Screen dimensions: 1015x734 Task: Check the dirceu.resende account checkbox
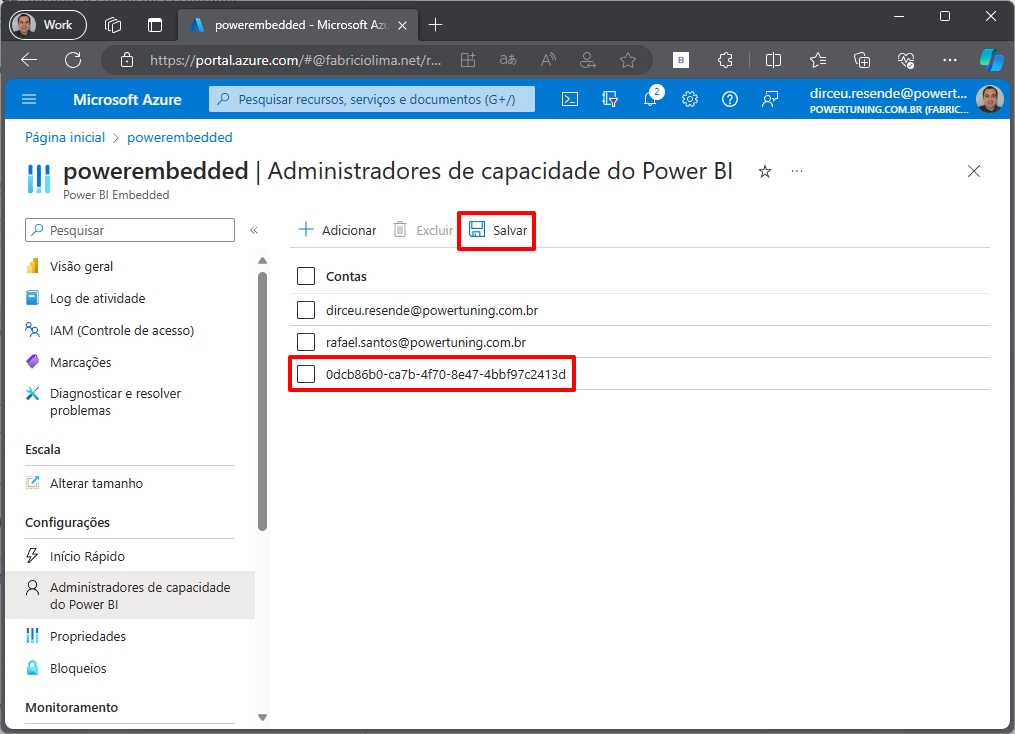[306, 310]
